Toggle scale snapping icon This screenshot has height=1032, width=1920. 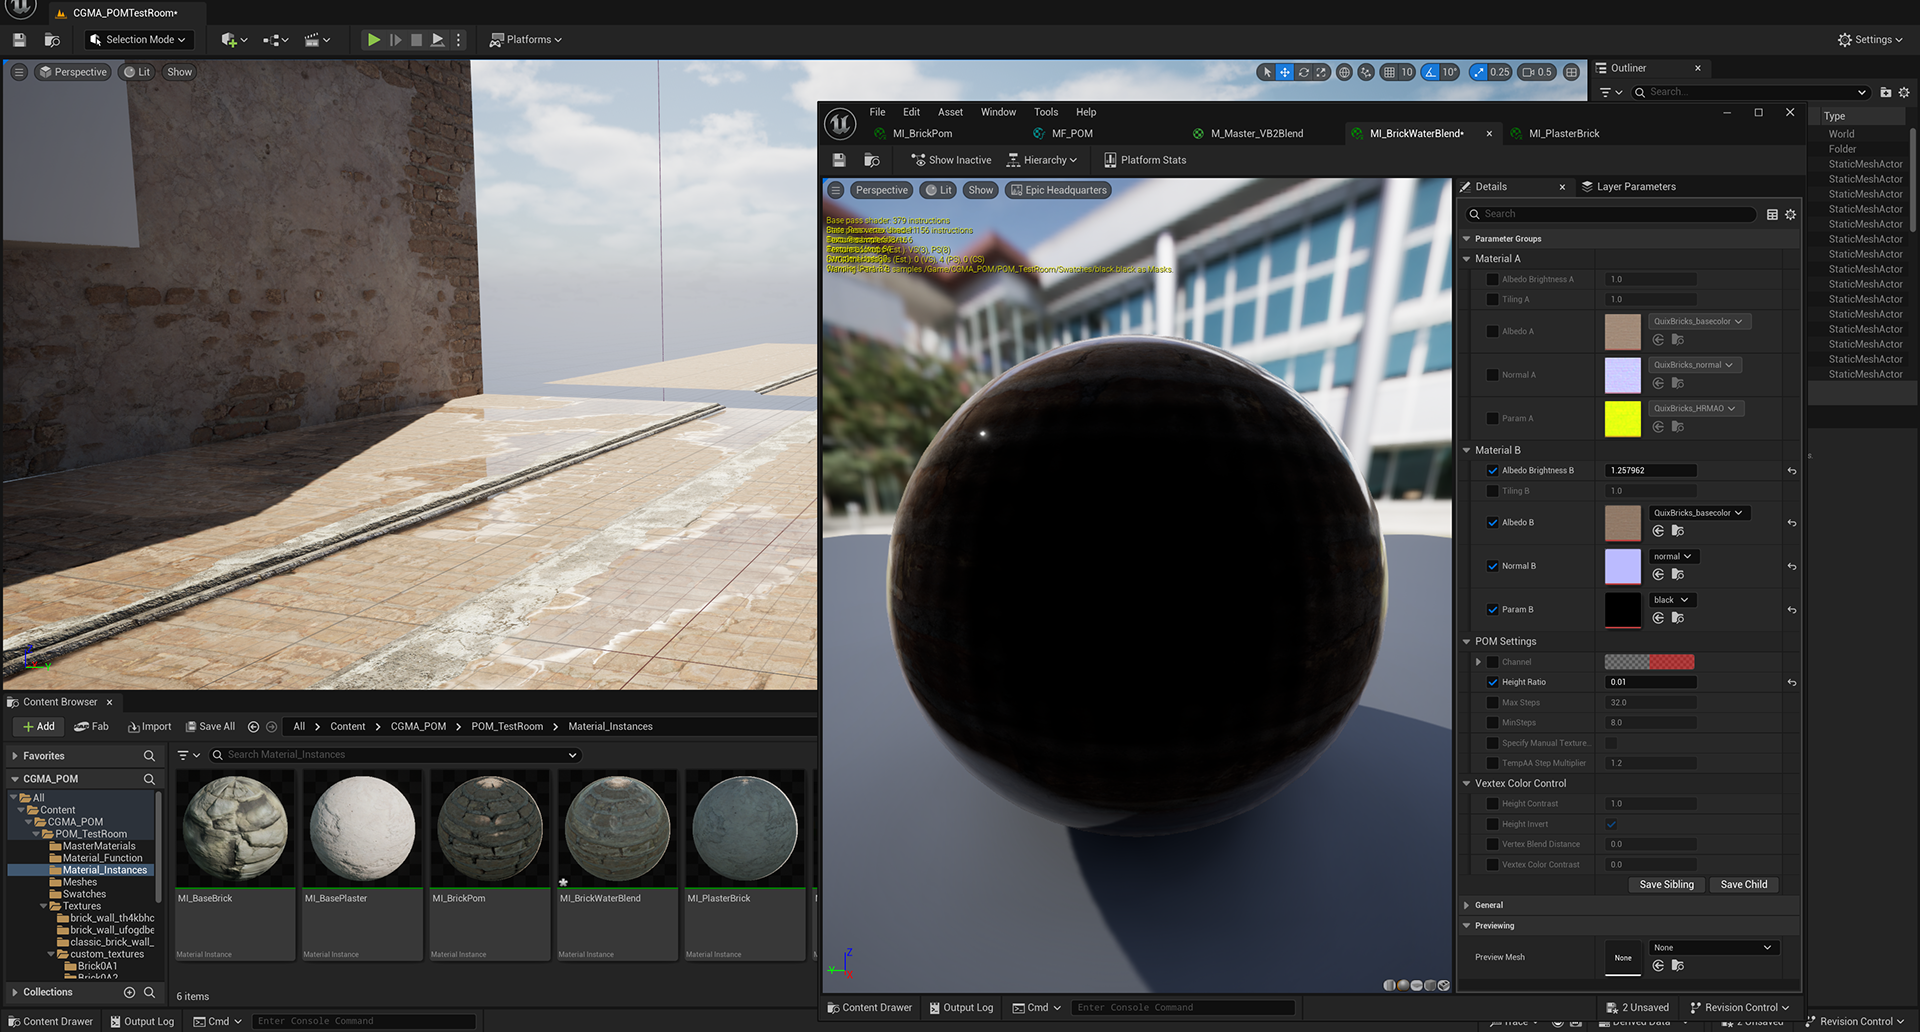[x=1479, y=72]
